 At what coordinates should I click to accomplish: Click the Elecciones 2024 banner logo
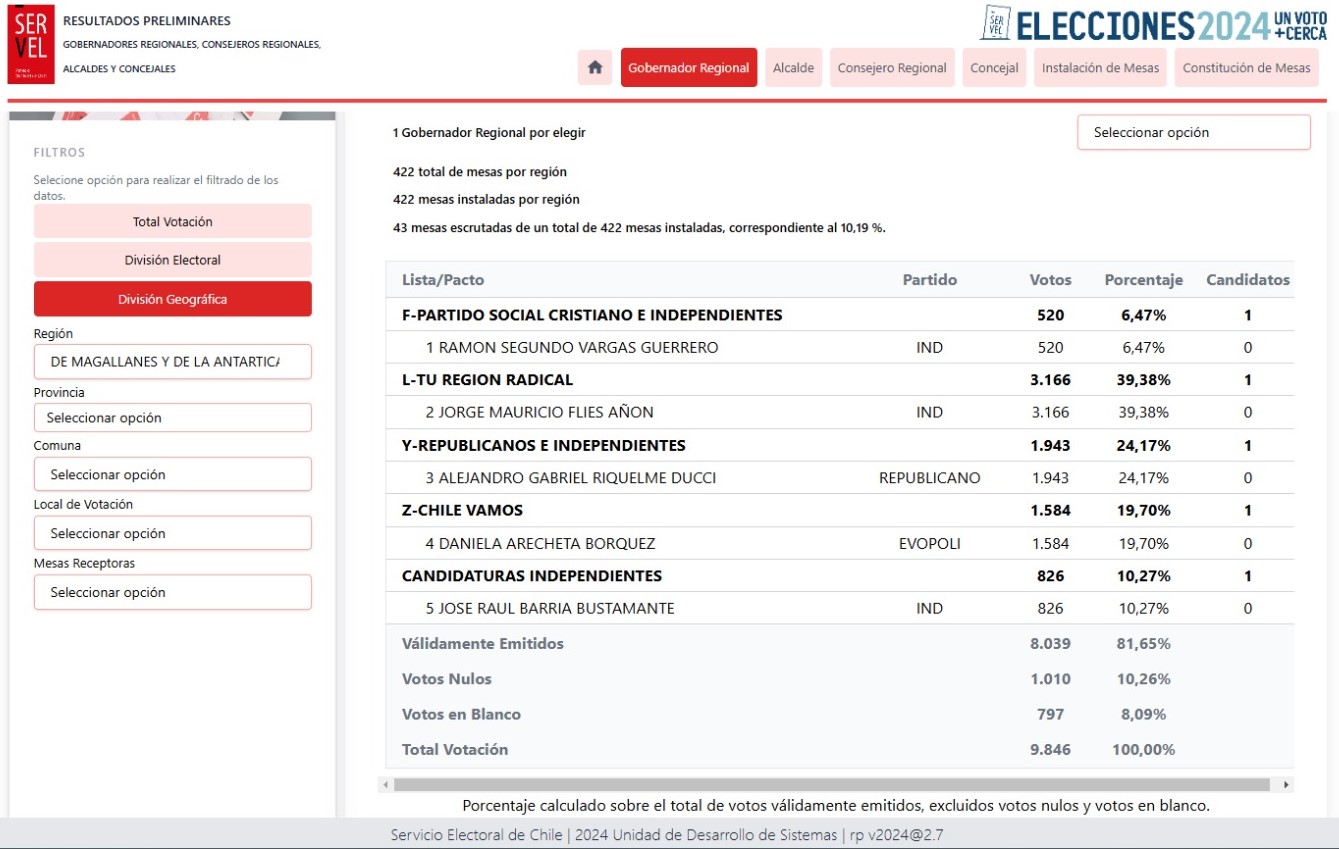(x=1153, y=23)
